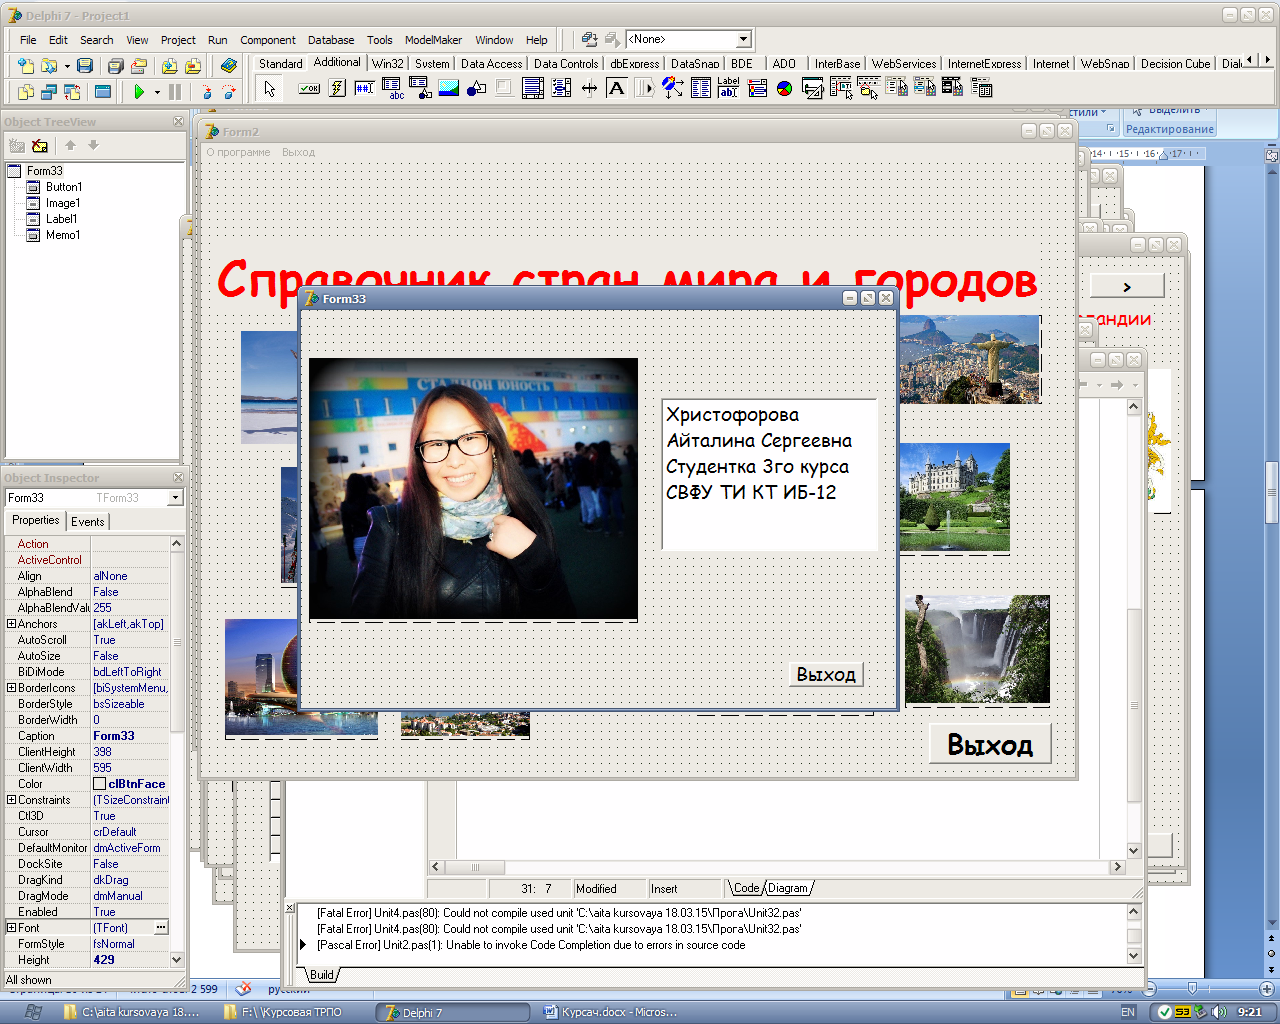Click the green Run button in toolbar

point(139,91)
